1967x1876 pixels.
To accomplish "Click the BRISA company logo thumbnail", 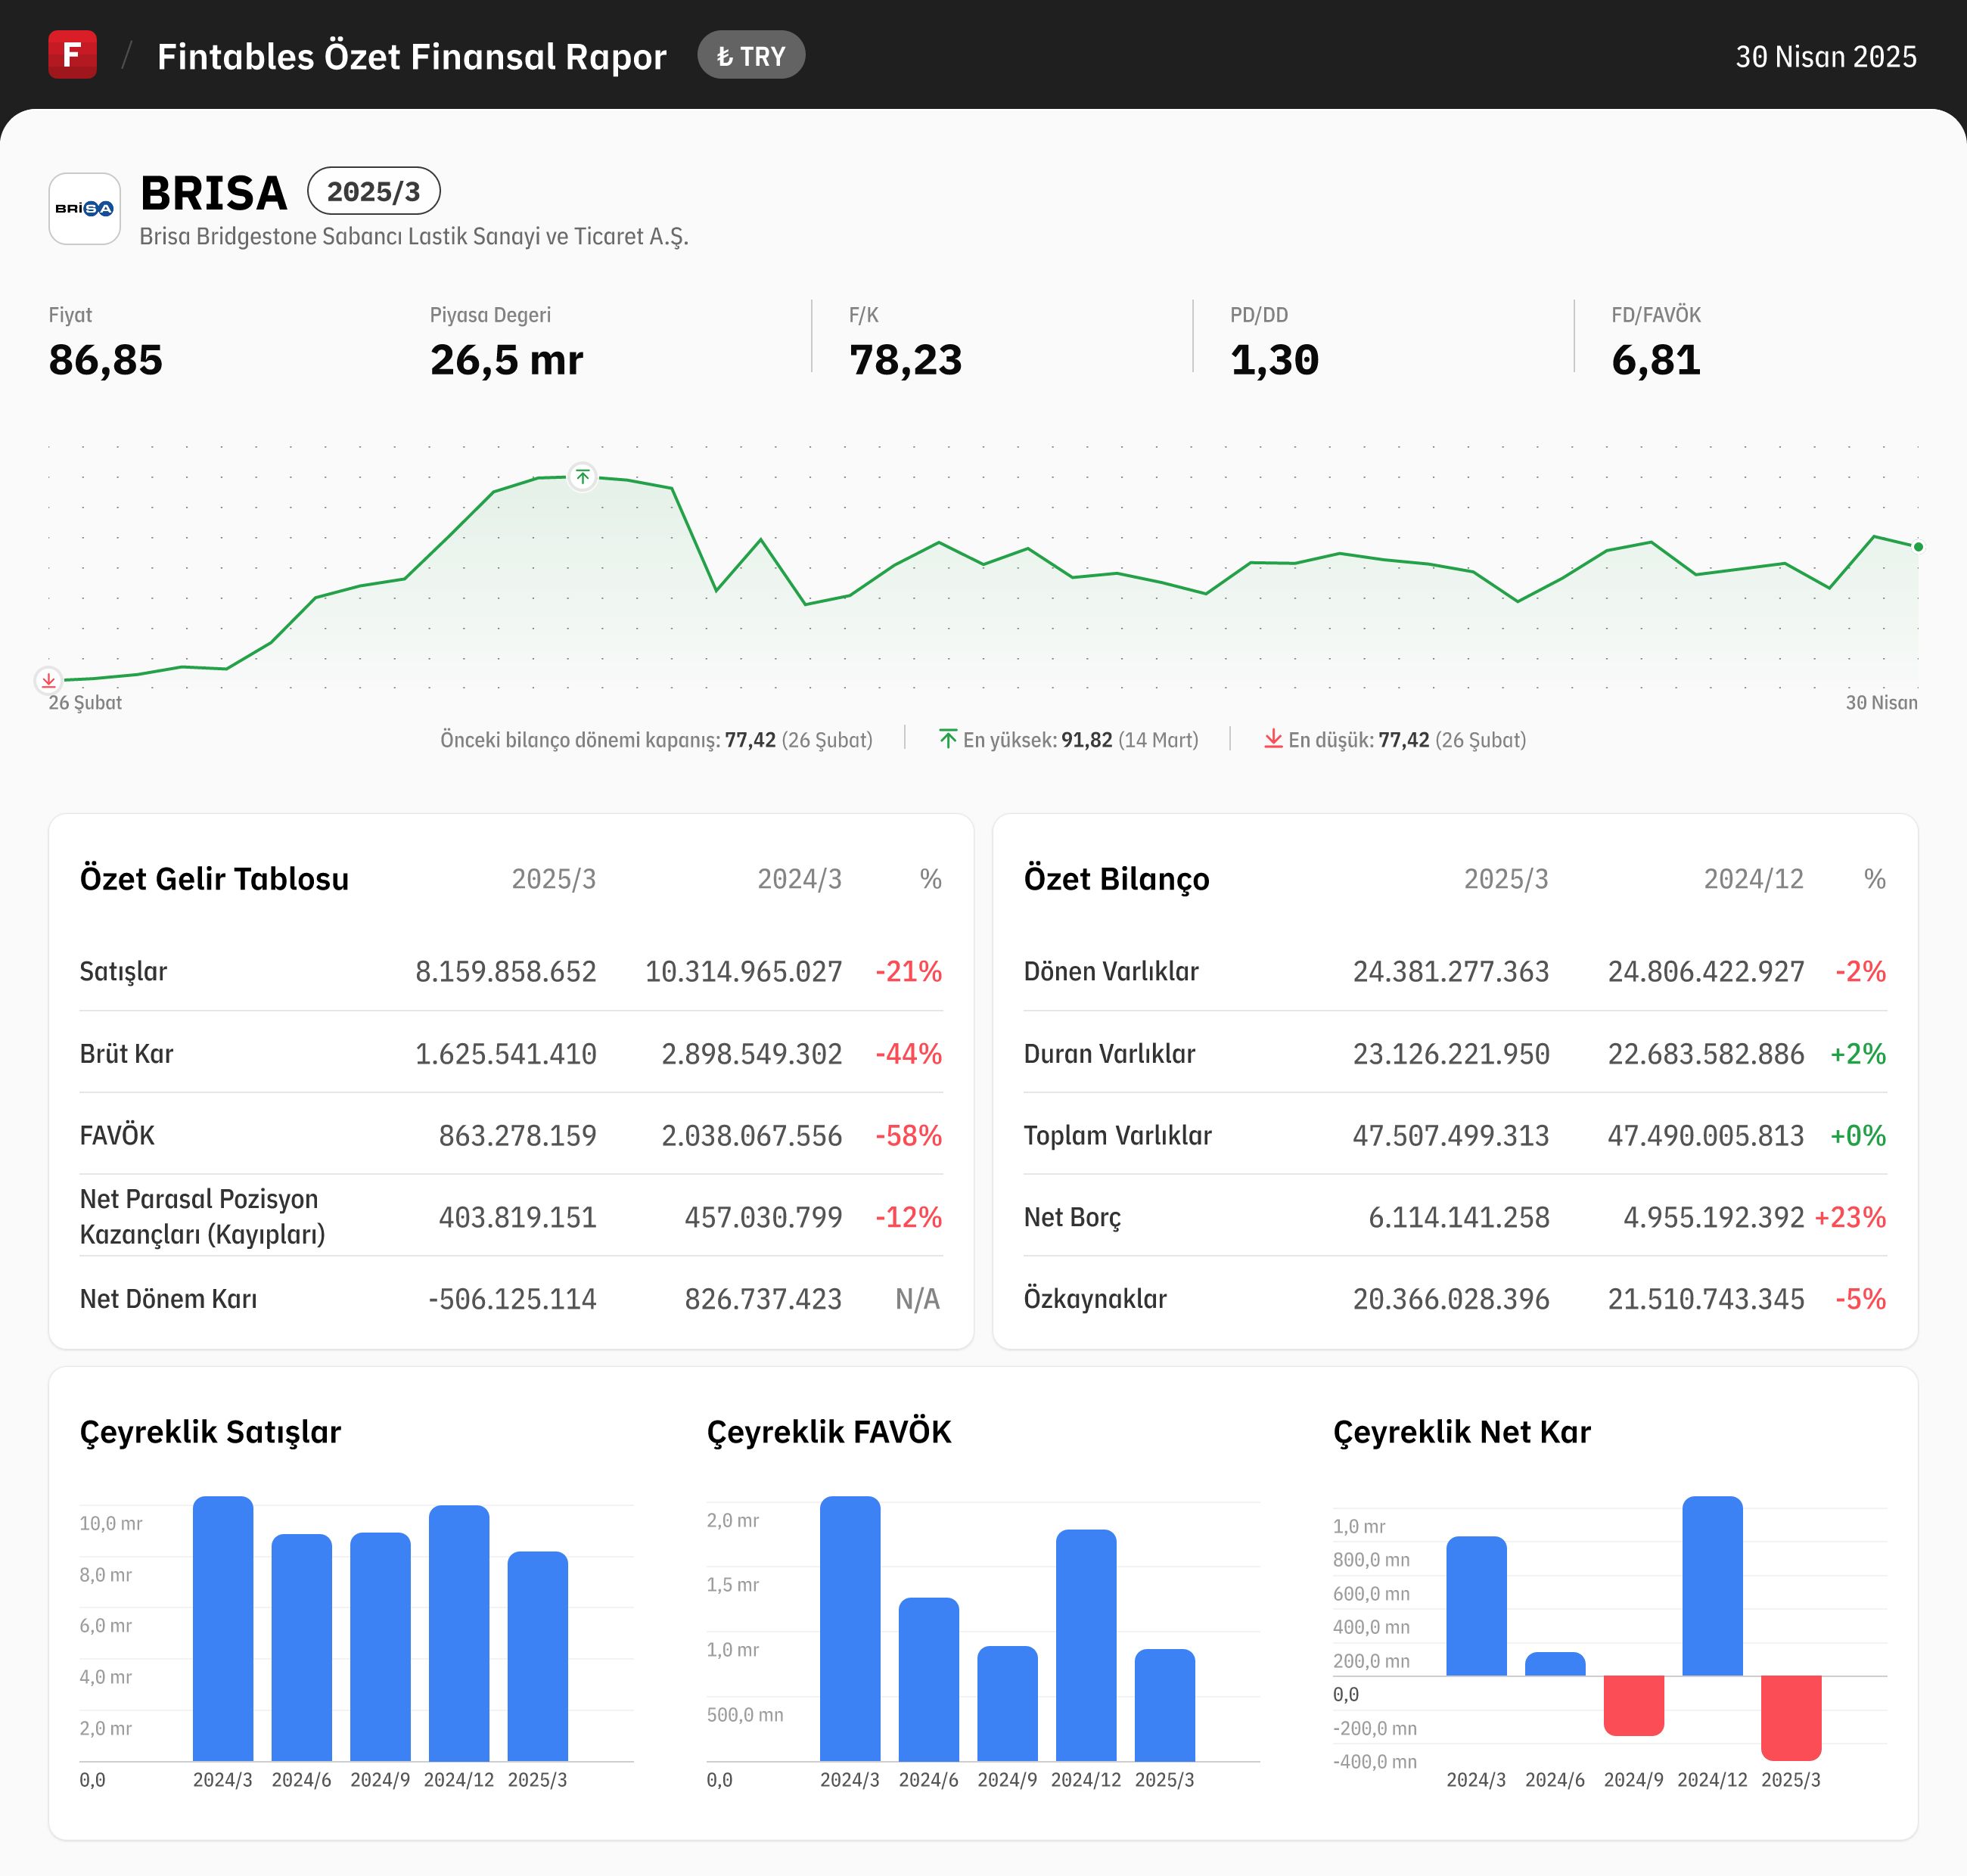I will click(85, 209).
